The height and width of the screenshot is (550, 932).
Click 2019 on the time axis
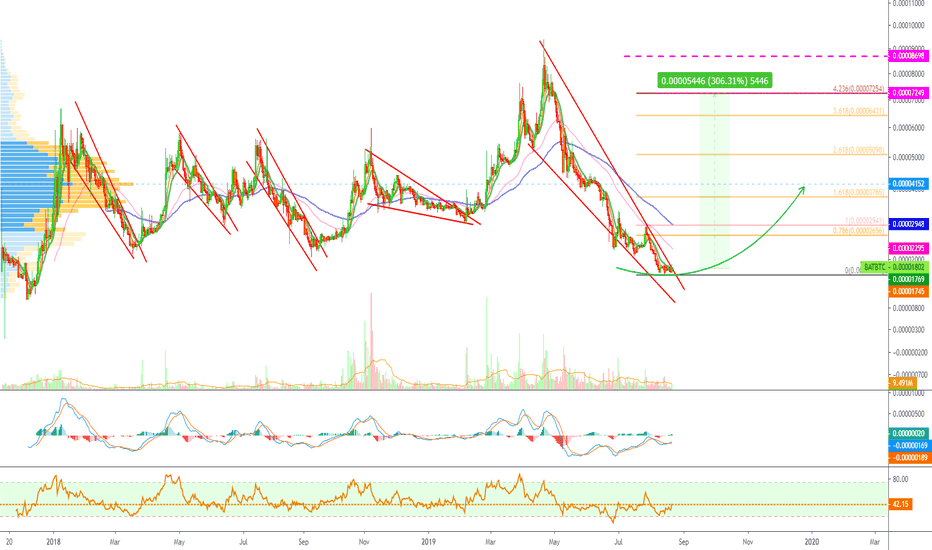(428, 542)
